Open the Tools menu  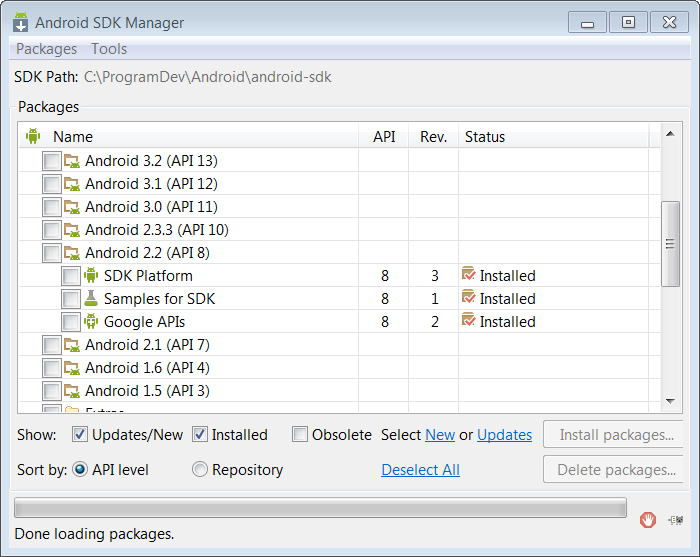[109, 49]
